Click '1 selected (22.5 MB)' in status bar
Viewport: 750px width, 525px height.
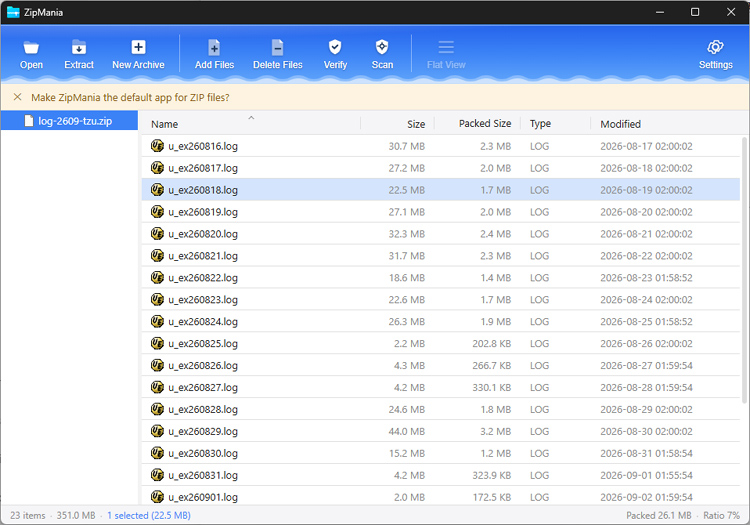(149, 515)
